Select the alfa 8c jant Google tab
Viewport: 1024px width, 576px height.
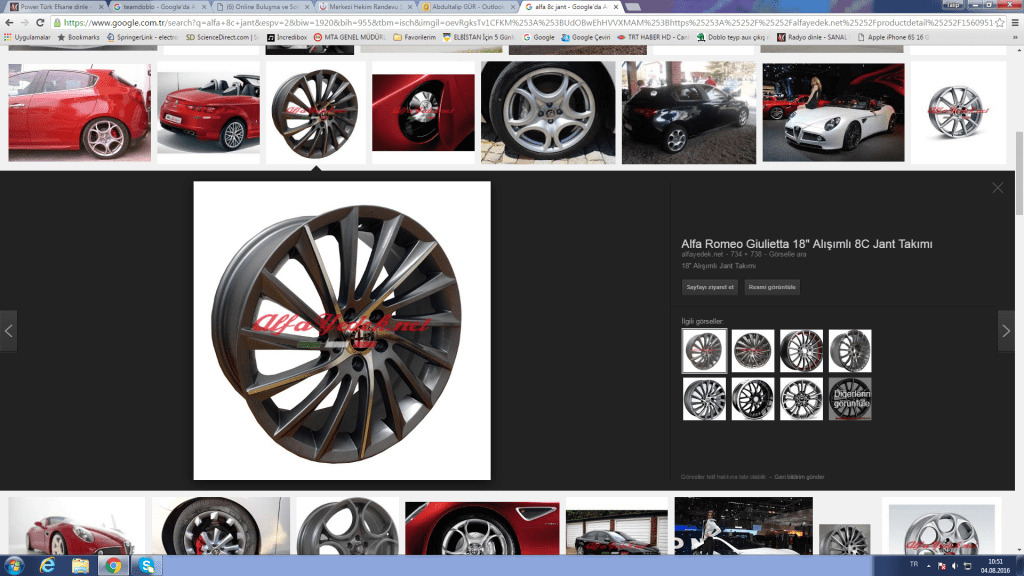[572, 7]
